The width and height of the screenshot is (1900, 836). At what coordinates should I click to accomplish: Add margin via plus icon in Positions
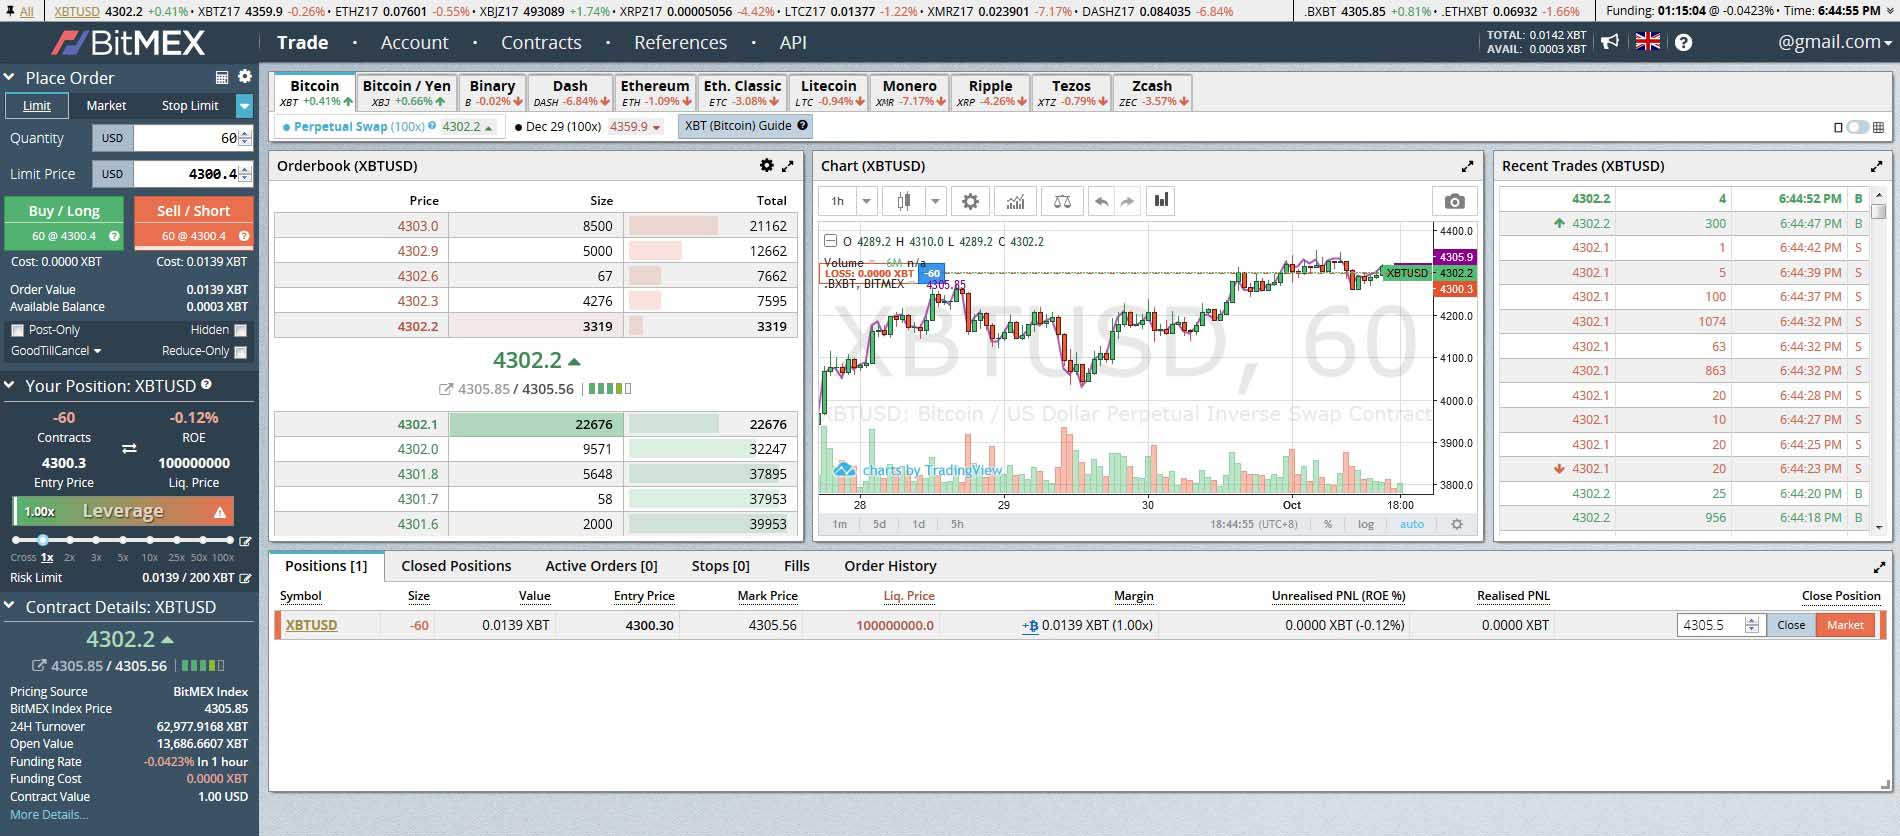point(1029,625)
